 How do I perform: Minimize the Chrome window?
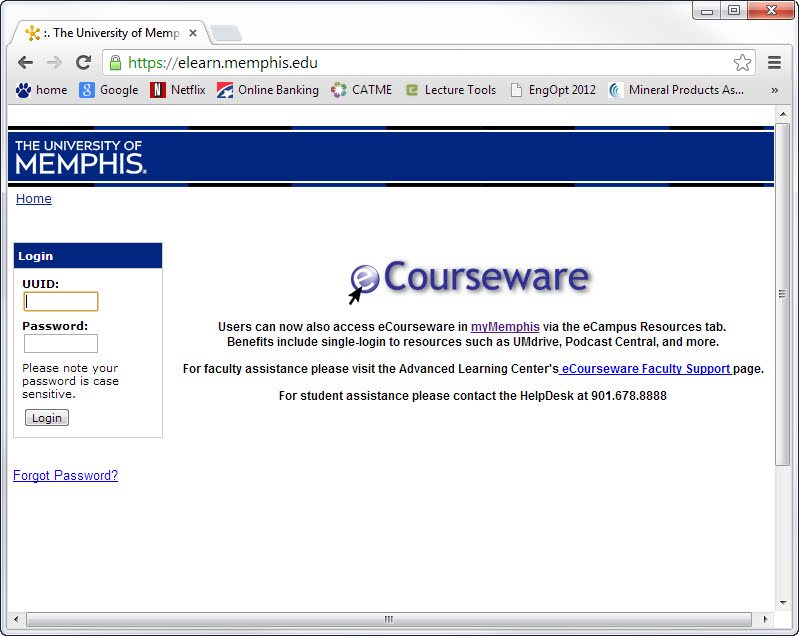(x=707, y=11)
